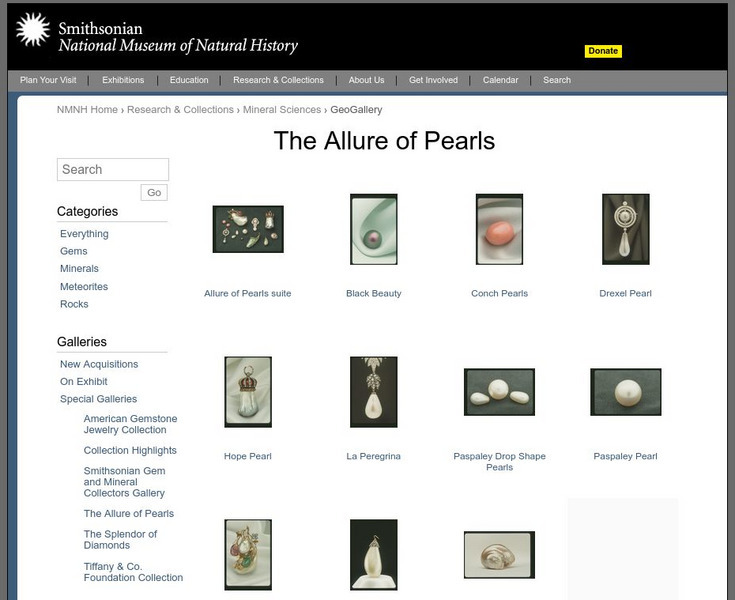Select the La Peregrina pearl image

tap(373, 392)
